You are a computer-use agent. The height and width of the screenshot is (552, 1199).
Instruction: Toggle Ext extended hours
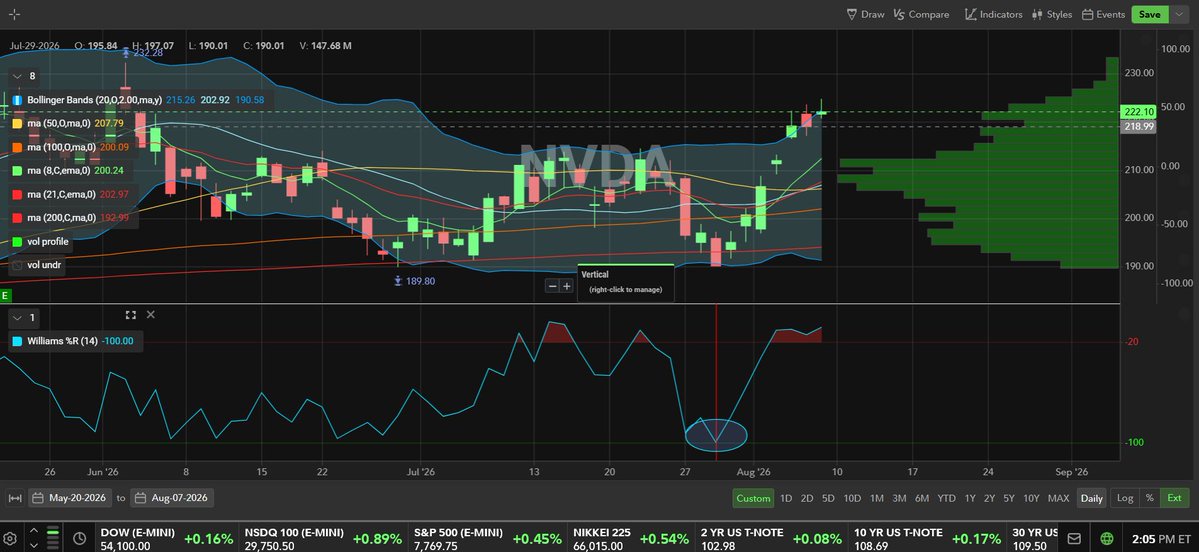tap(1175, 498)
